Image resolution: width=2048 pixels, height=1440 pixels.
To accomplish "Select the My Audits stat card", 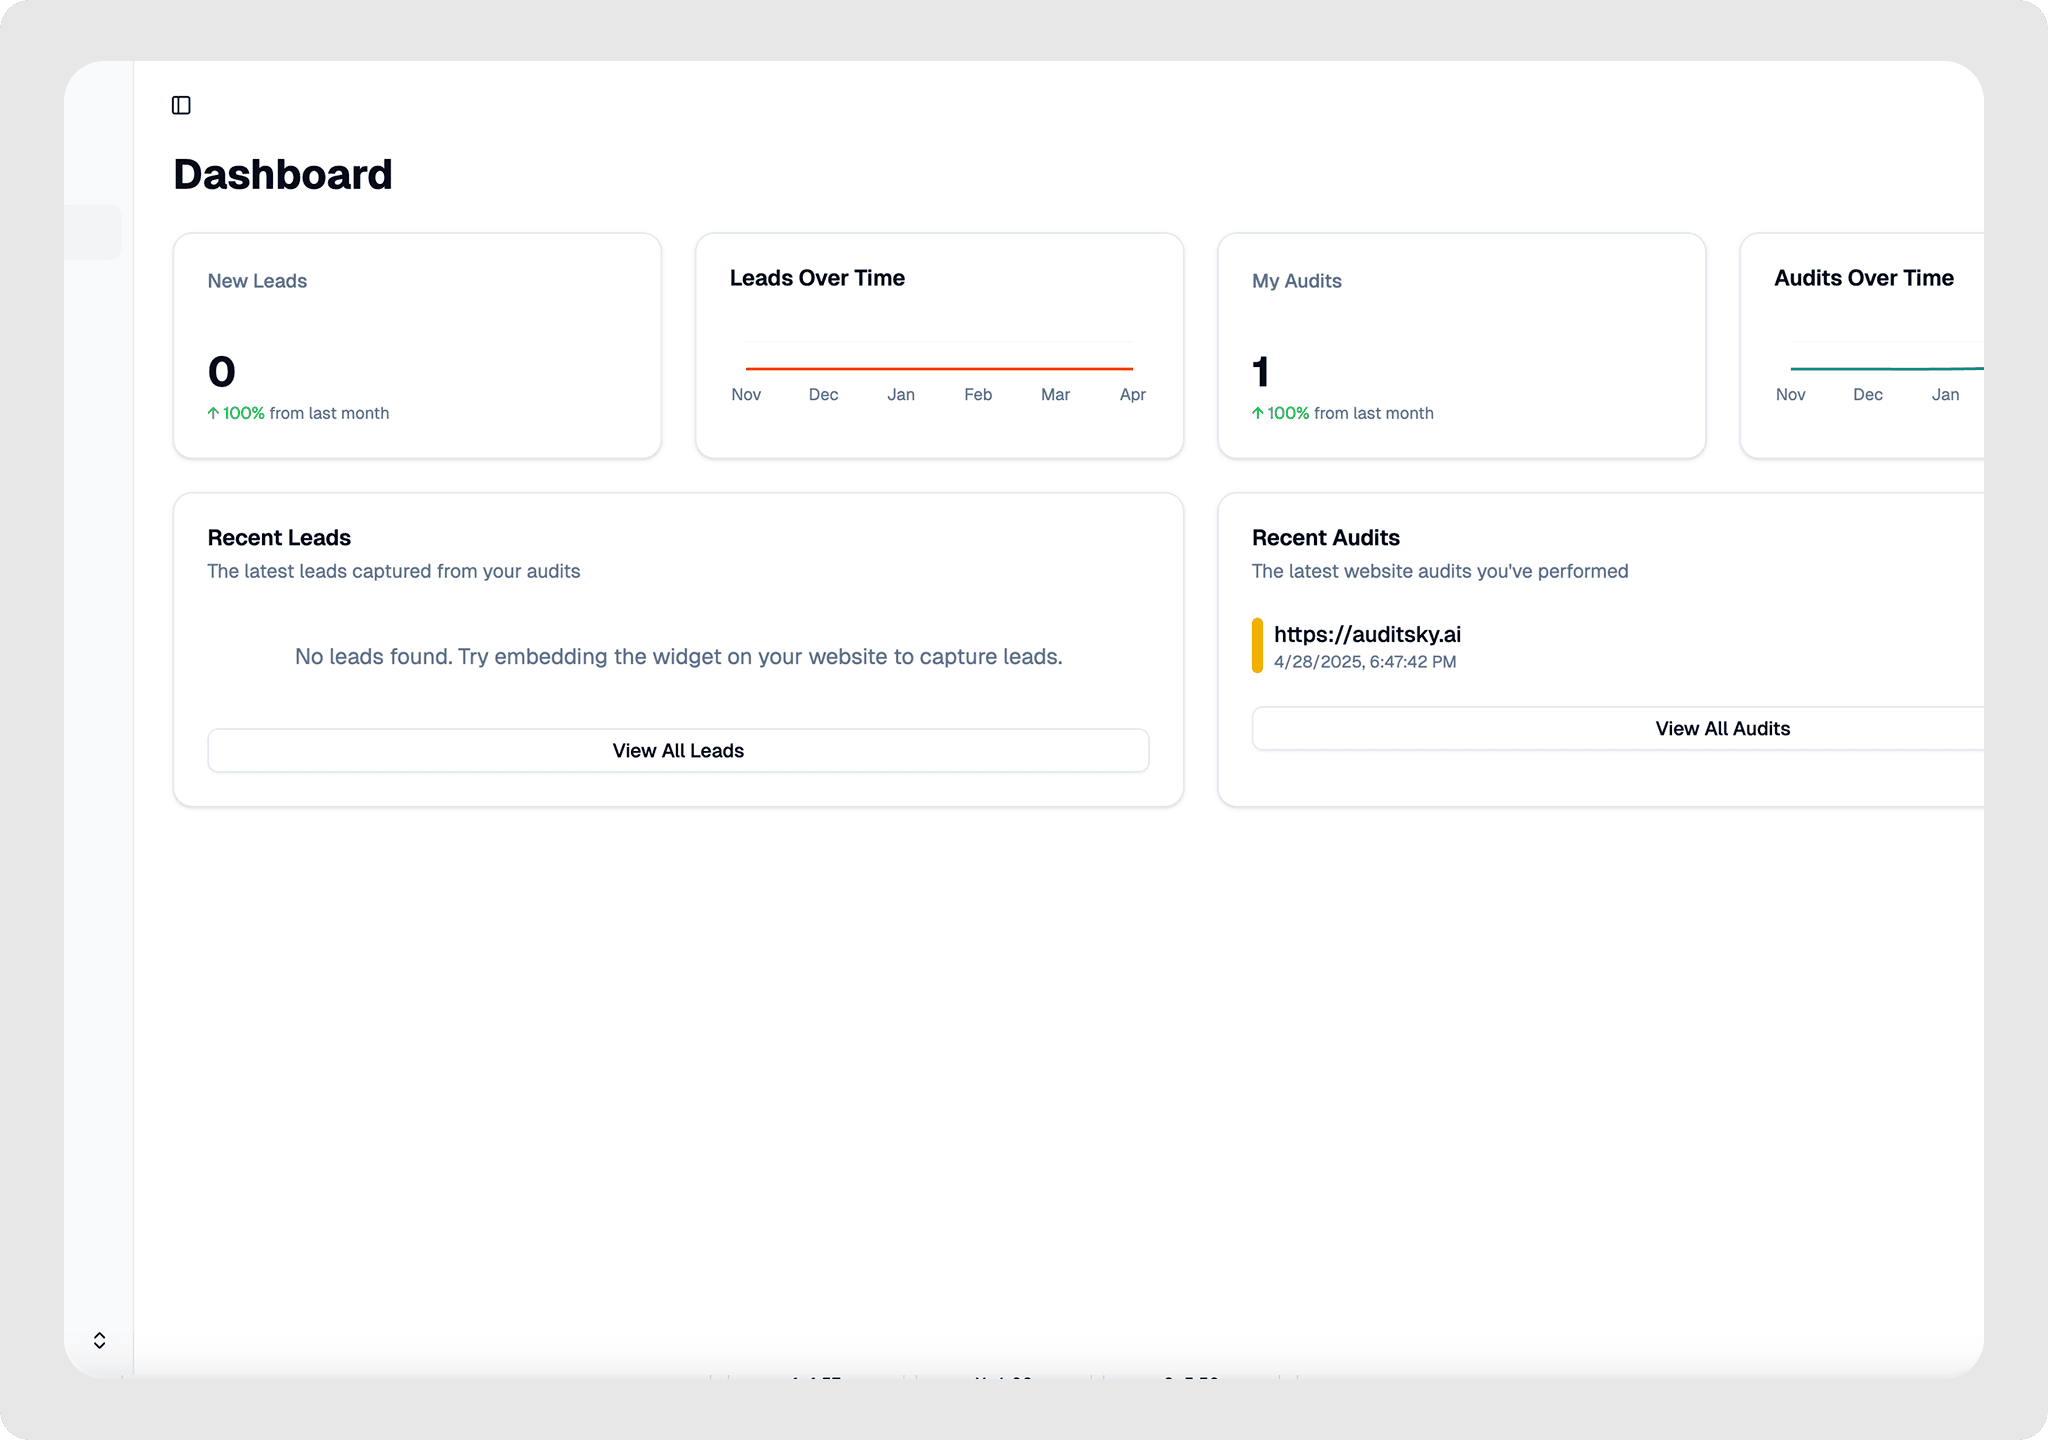I will pos(1460,346).
